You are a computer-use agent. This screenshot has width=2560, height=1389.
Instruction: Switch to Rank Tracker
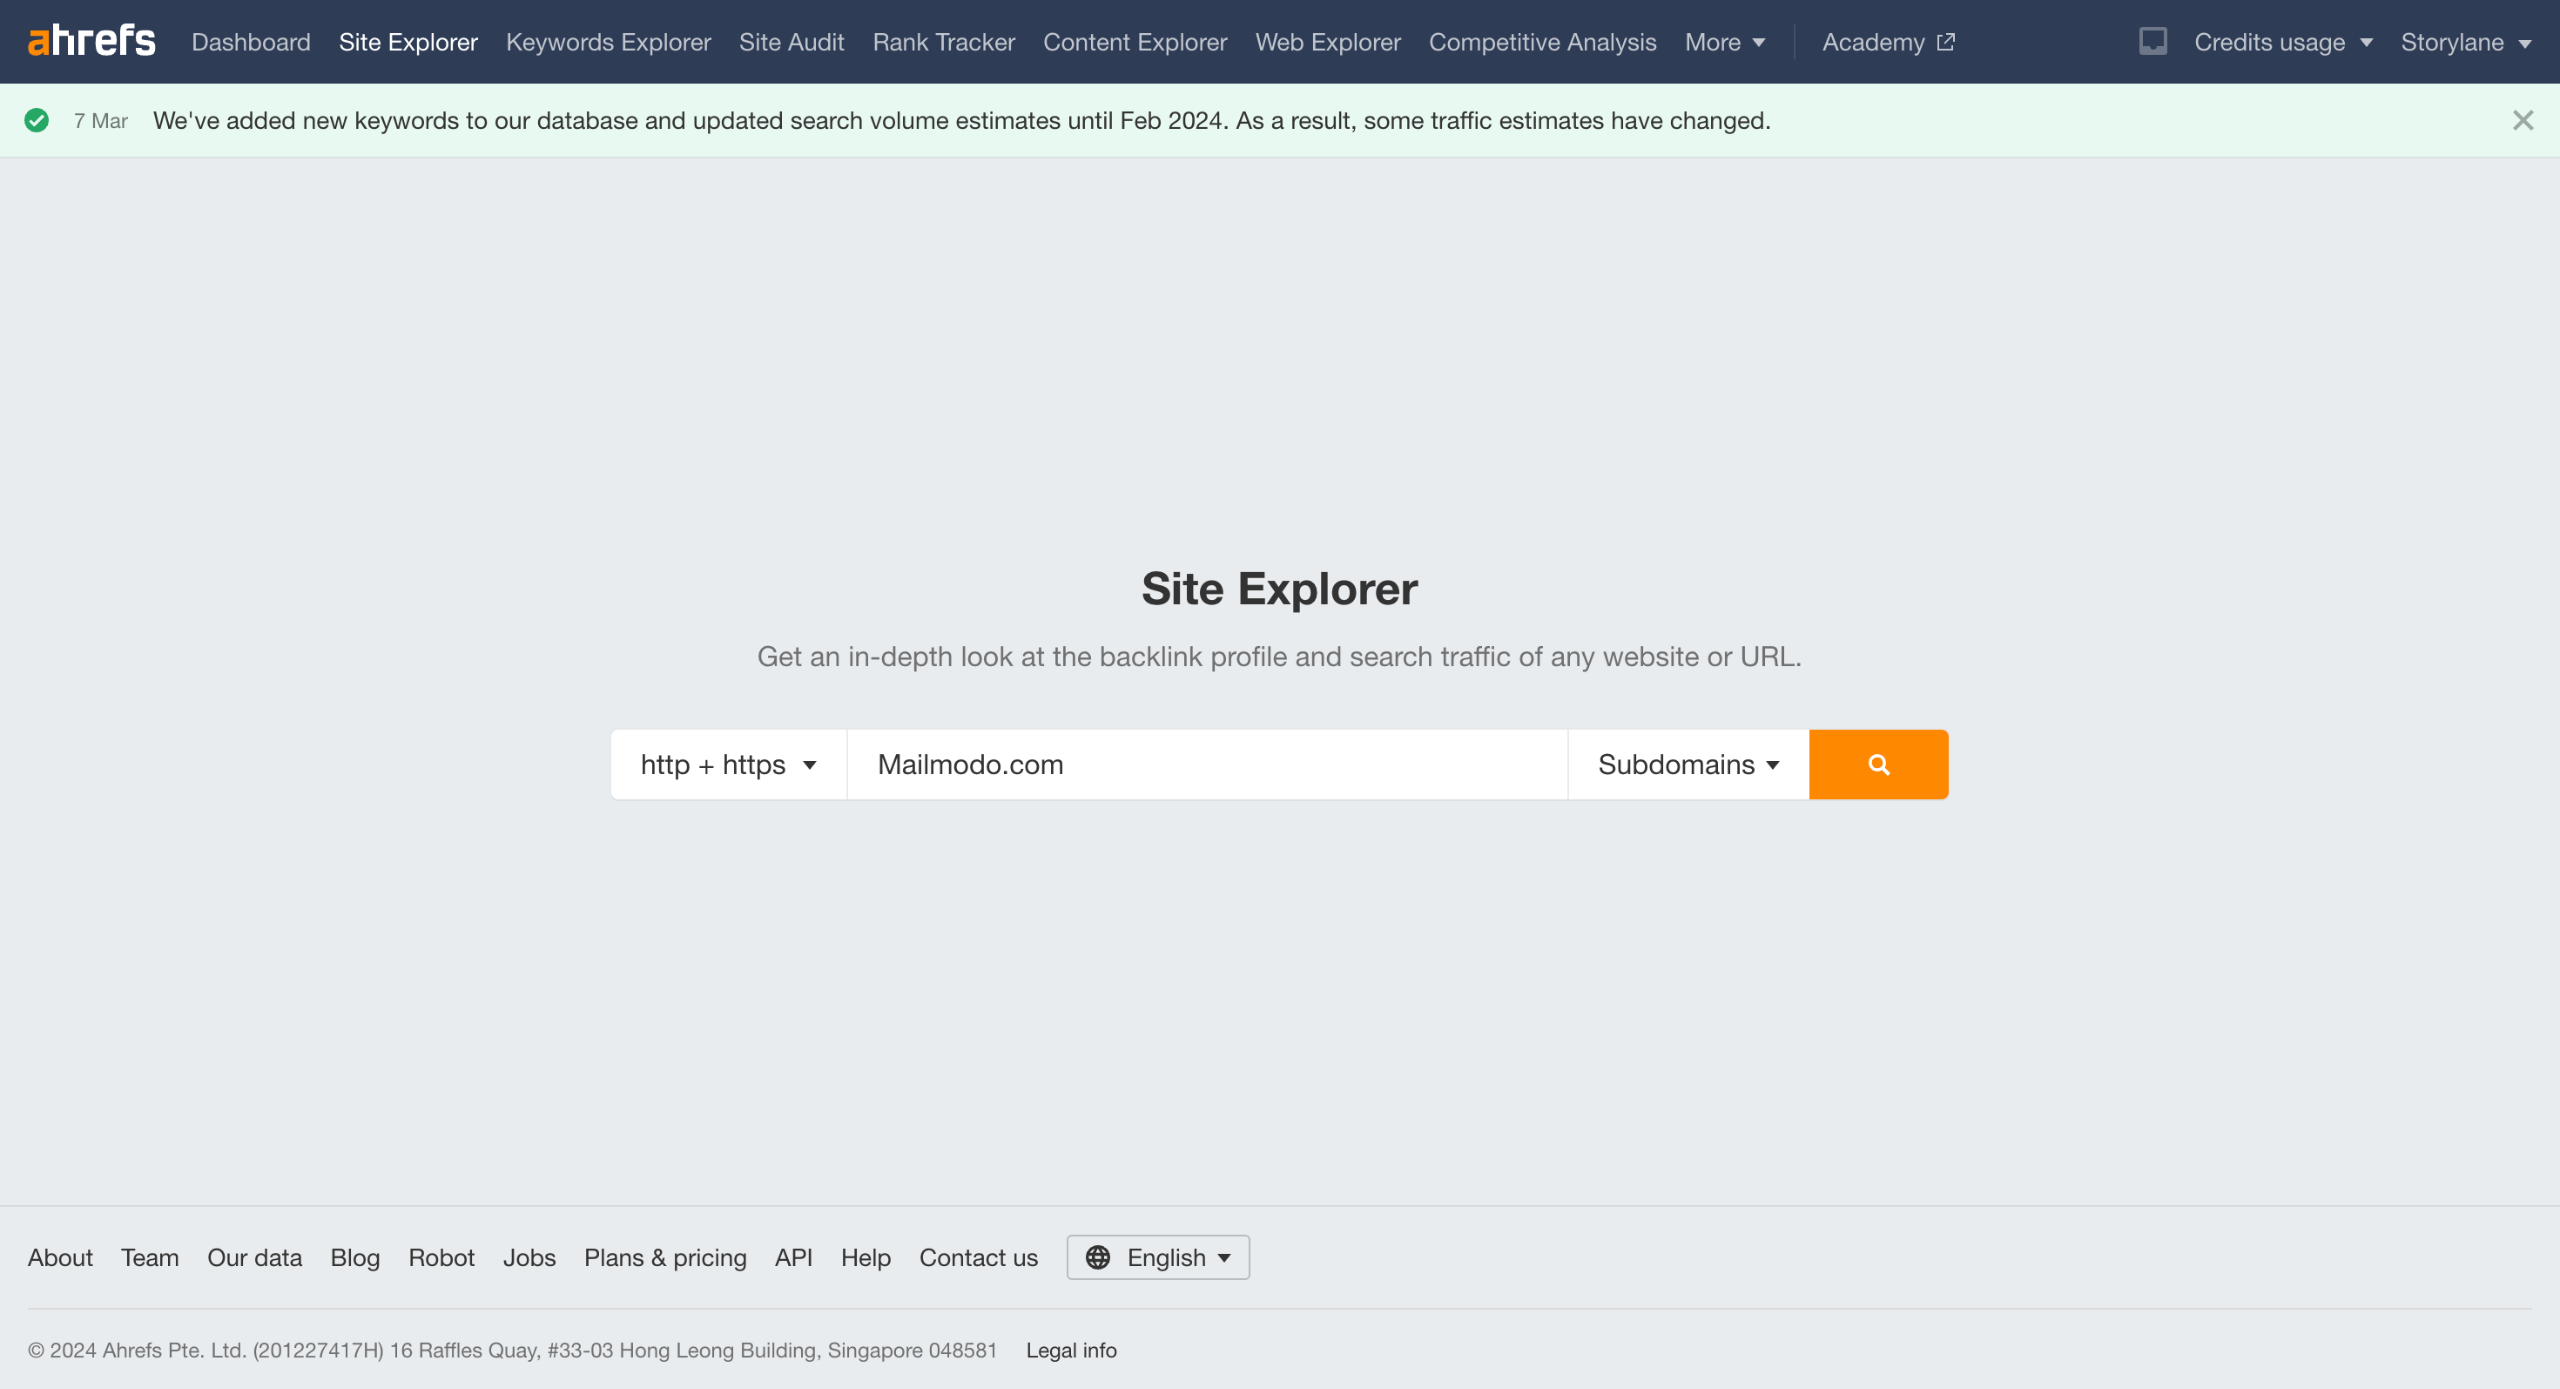tap(943, 42)
